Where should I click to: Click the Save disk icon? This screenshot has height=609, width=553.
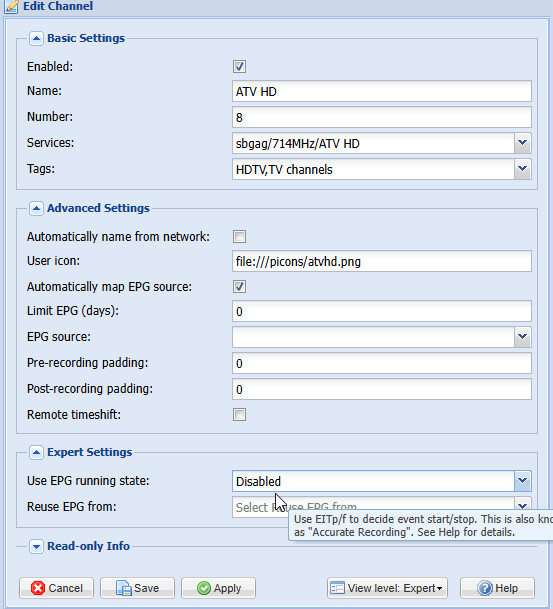pos(124,588)
